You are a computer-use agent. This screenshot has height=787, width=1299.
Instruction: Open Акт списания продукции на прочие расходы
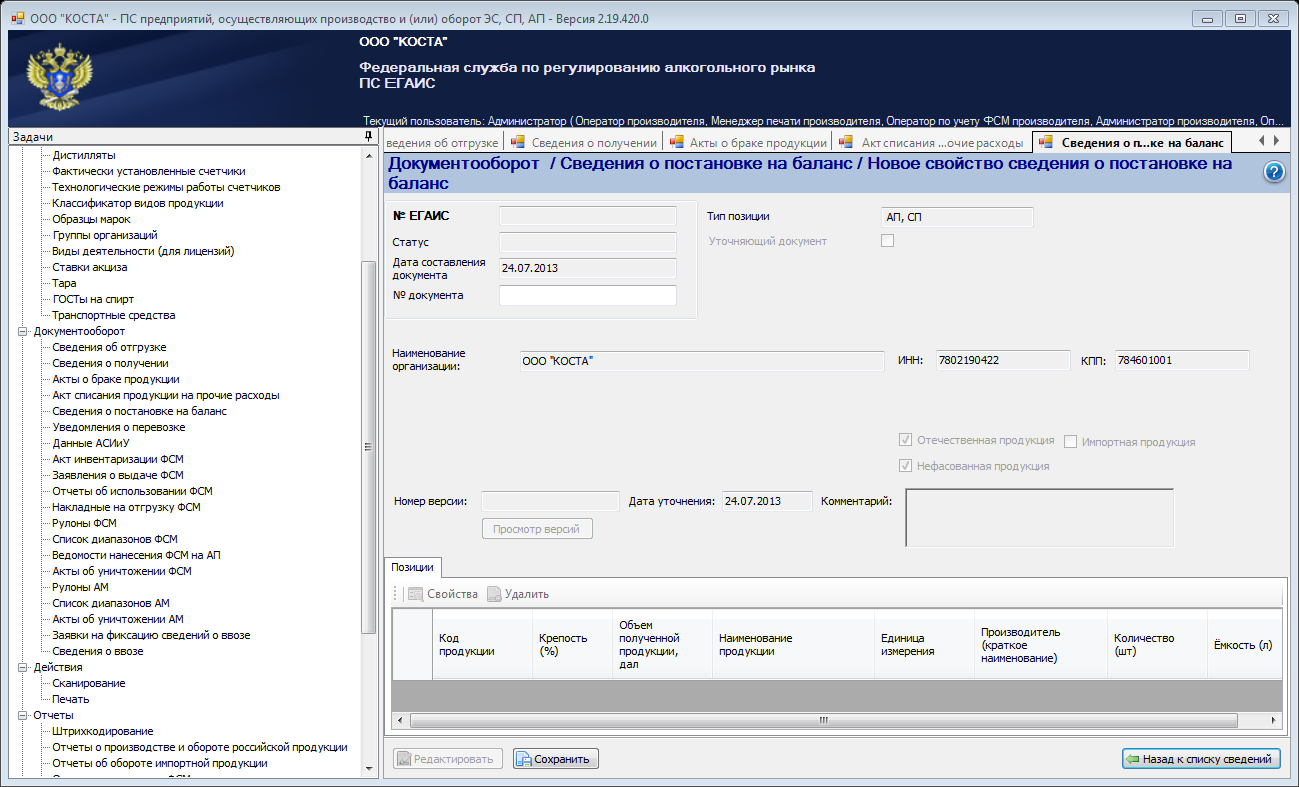coord(166,395)
